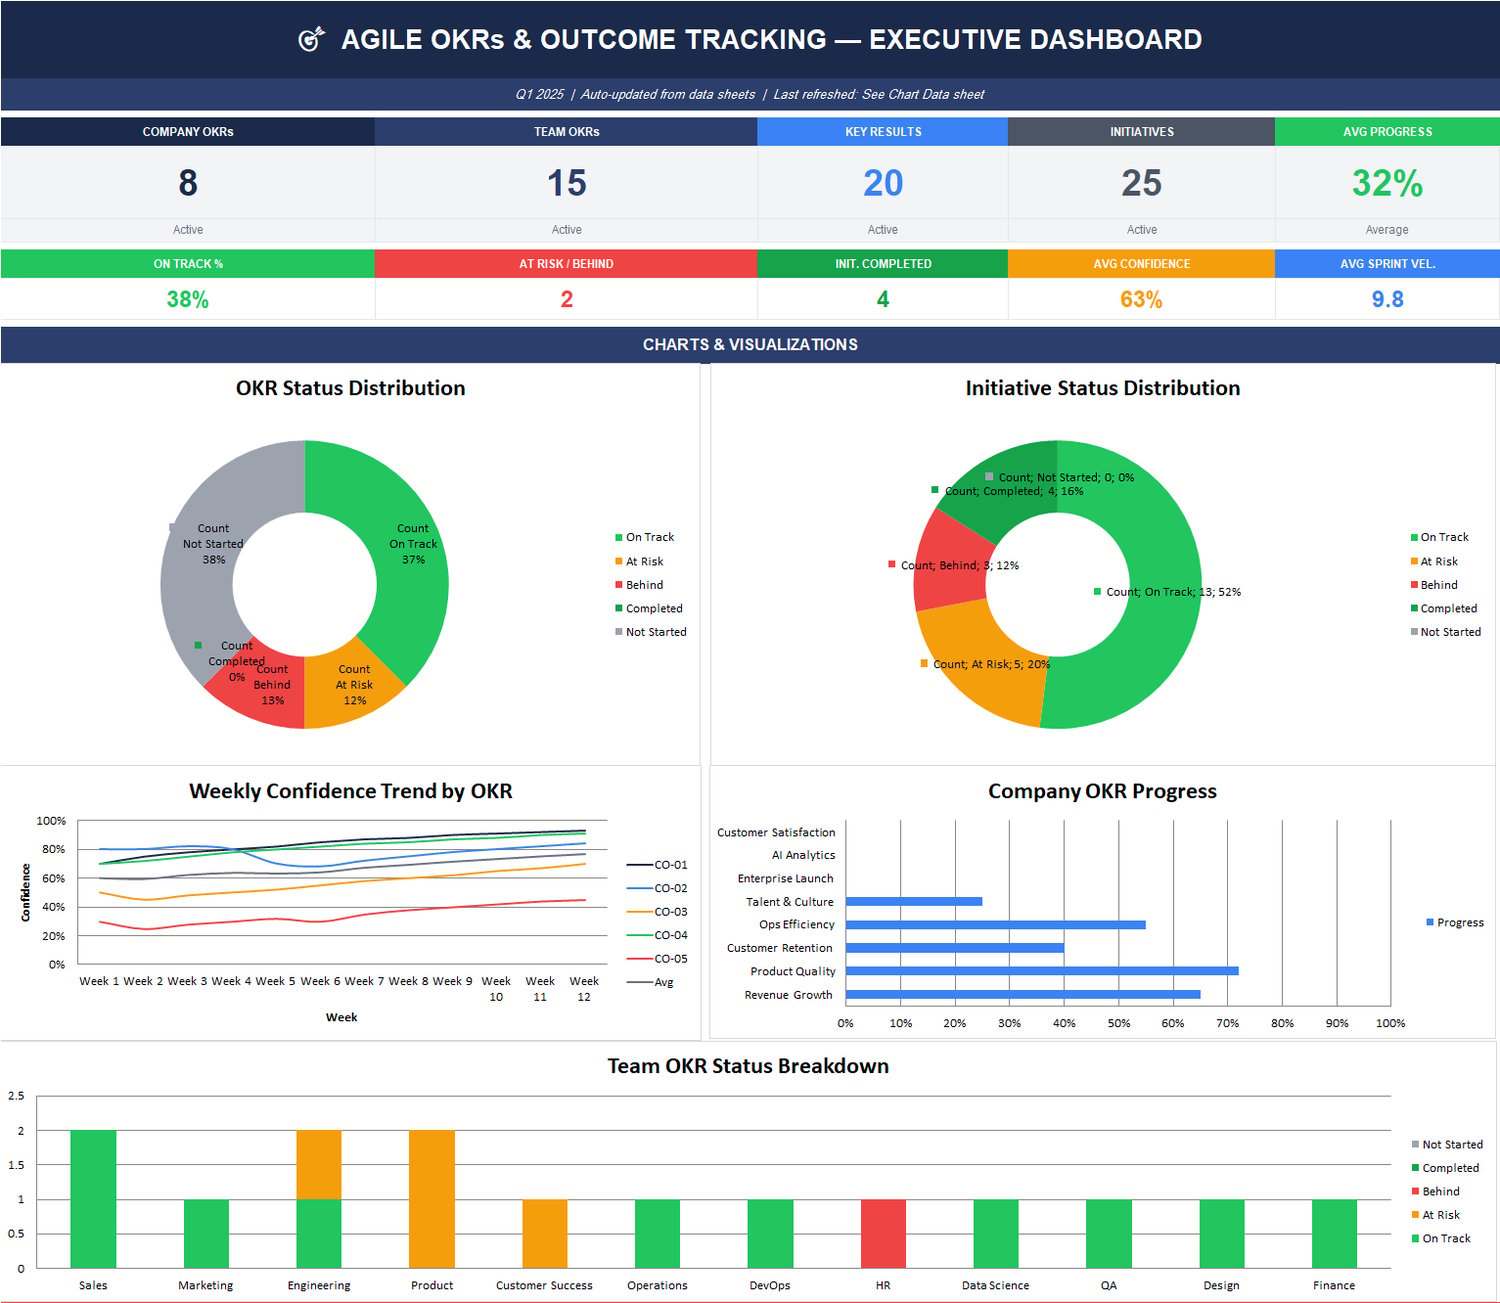Select the Revenue Growth progress bar

(x=1023, y=995)
